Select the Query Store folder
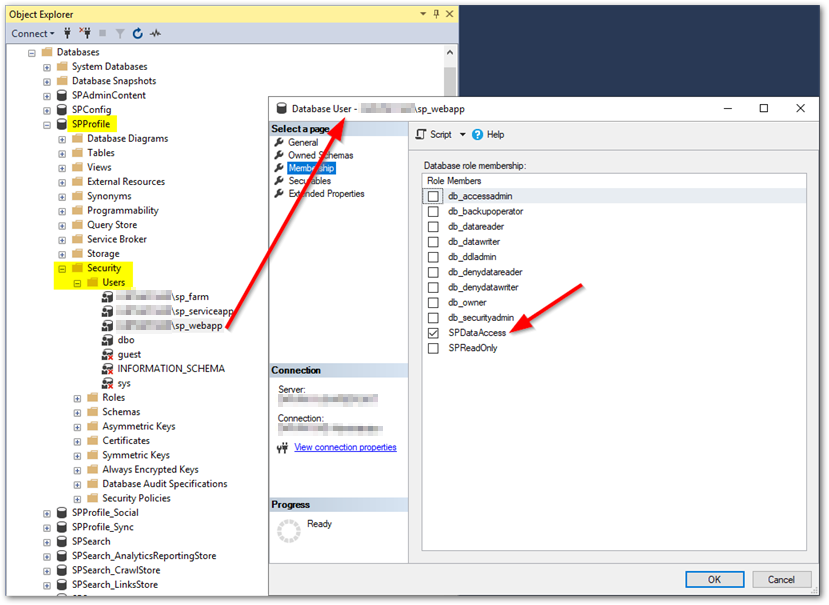Screen dimensions: 829x605 click(x=112, y=225)
